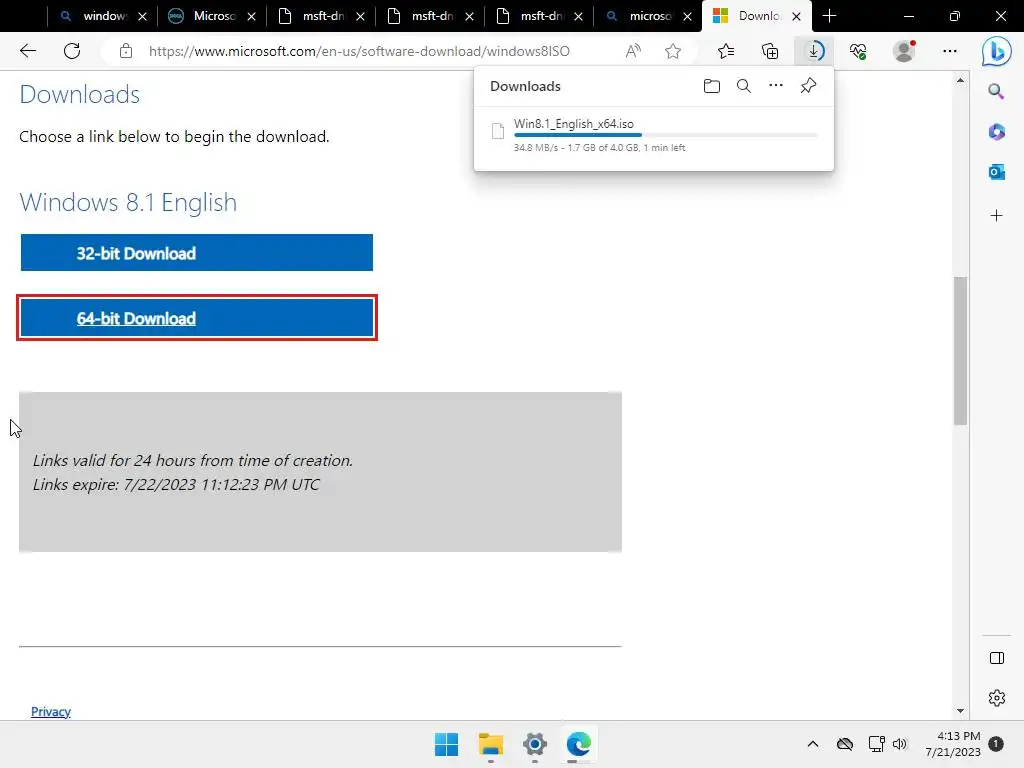
Task: Toggle the sidebar visibility icon
Action: pyautogui.click(x=997, y=658)
